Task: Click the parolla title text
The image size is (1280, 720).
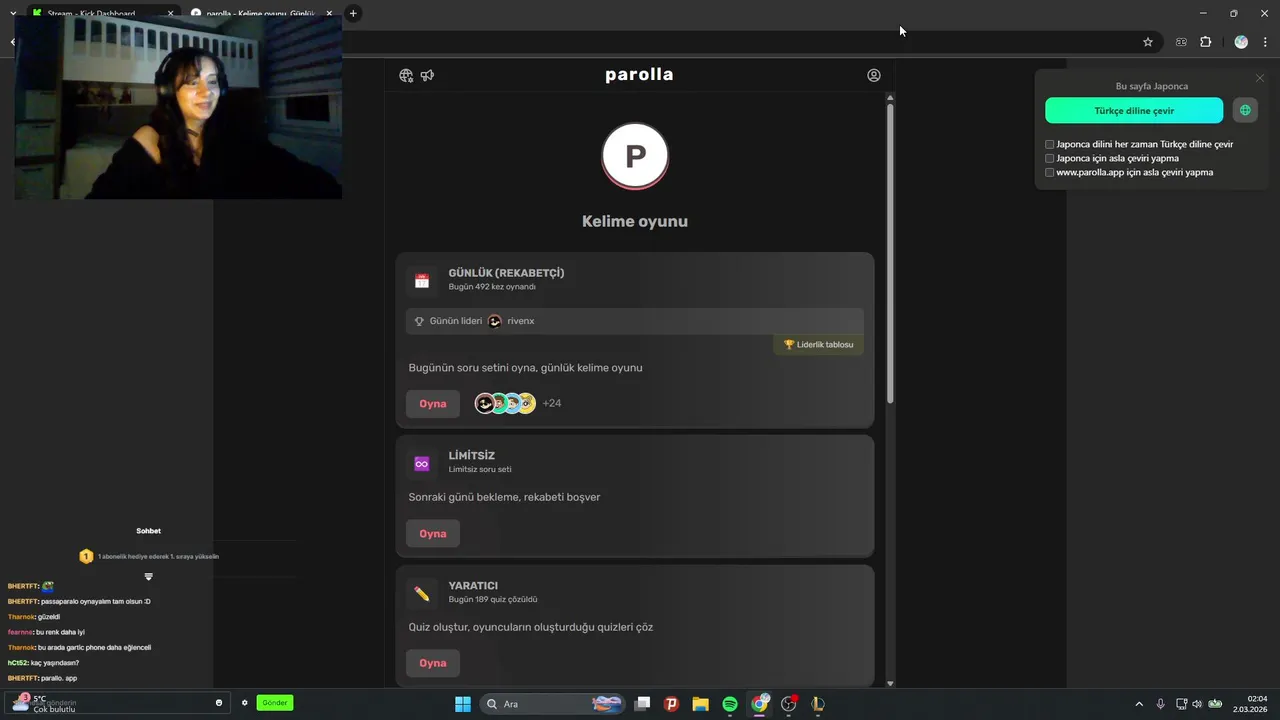Action: click(639, 74)
